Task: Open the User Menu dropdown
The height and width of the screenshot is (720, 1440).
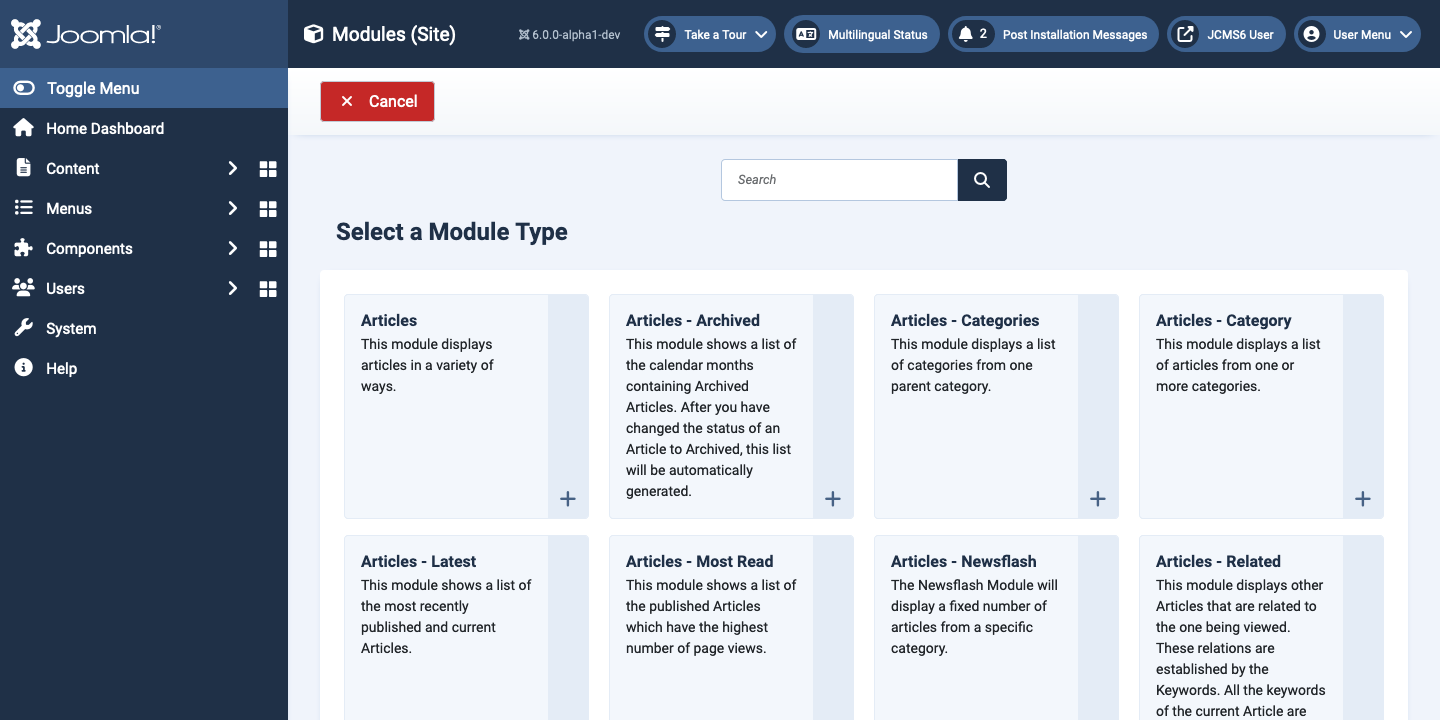Action: coord(1357,33)
